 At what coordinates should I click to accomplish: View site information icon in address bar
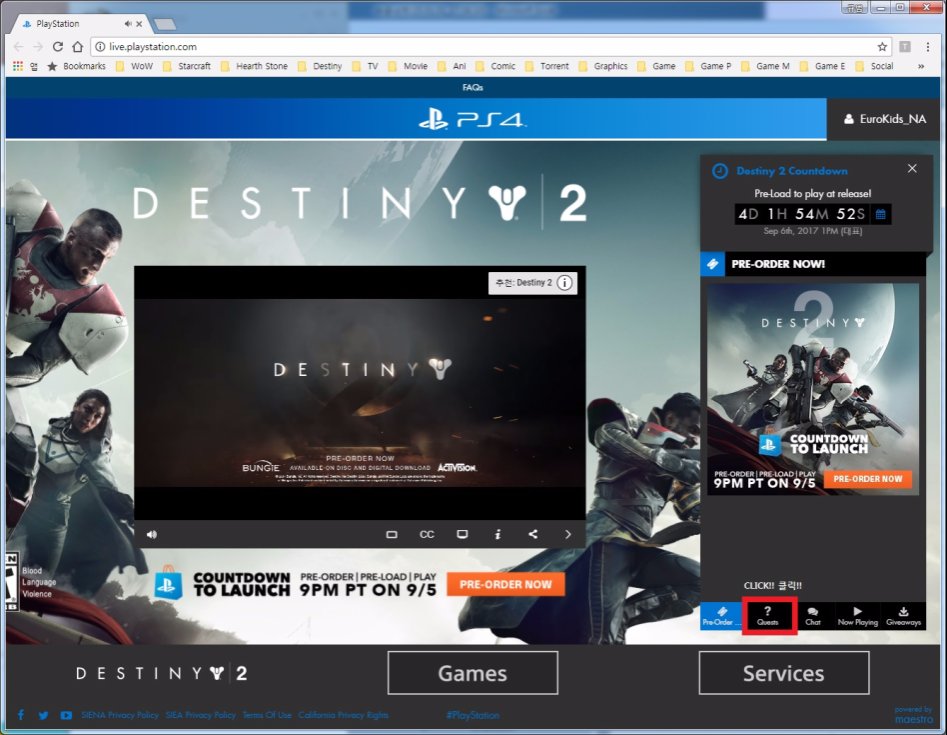(x=100, y=47)
